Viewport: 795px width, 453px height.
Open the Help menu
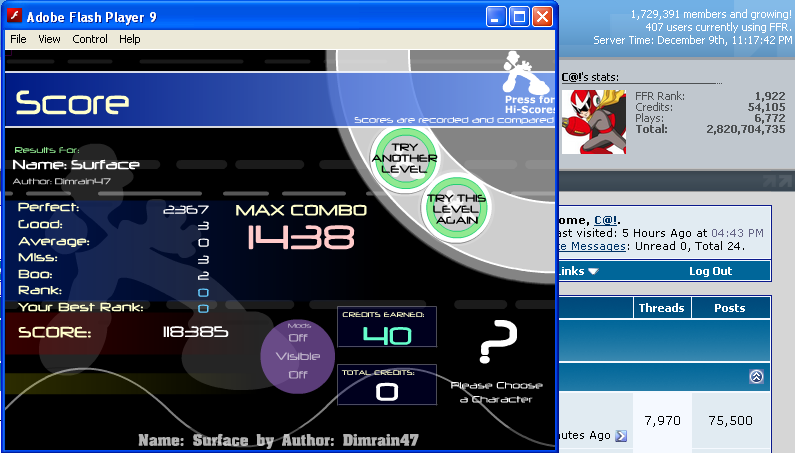130,39
